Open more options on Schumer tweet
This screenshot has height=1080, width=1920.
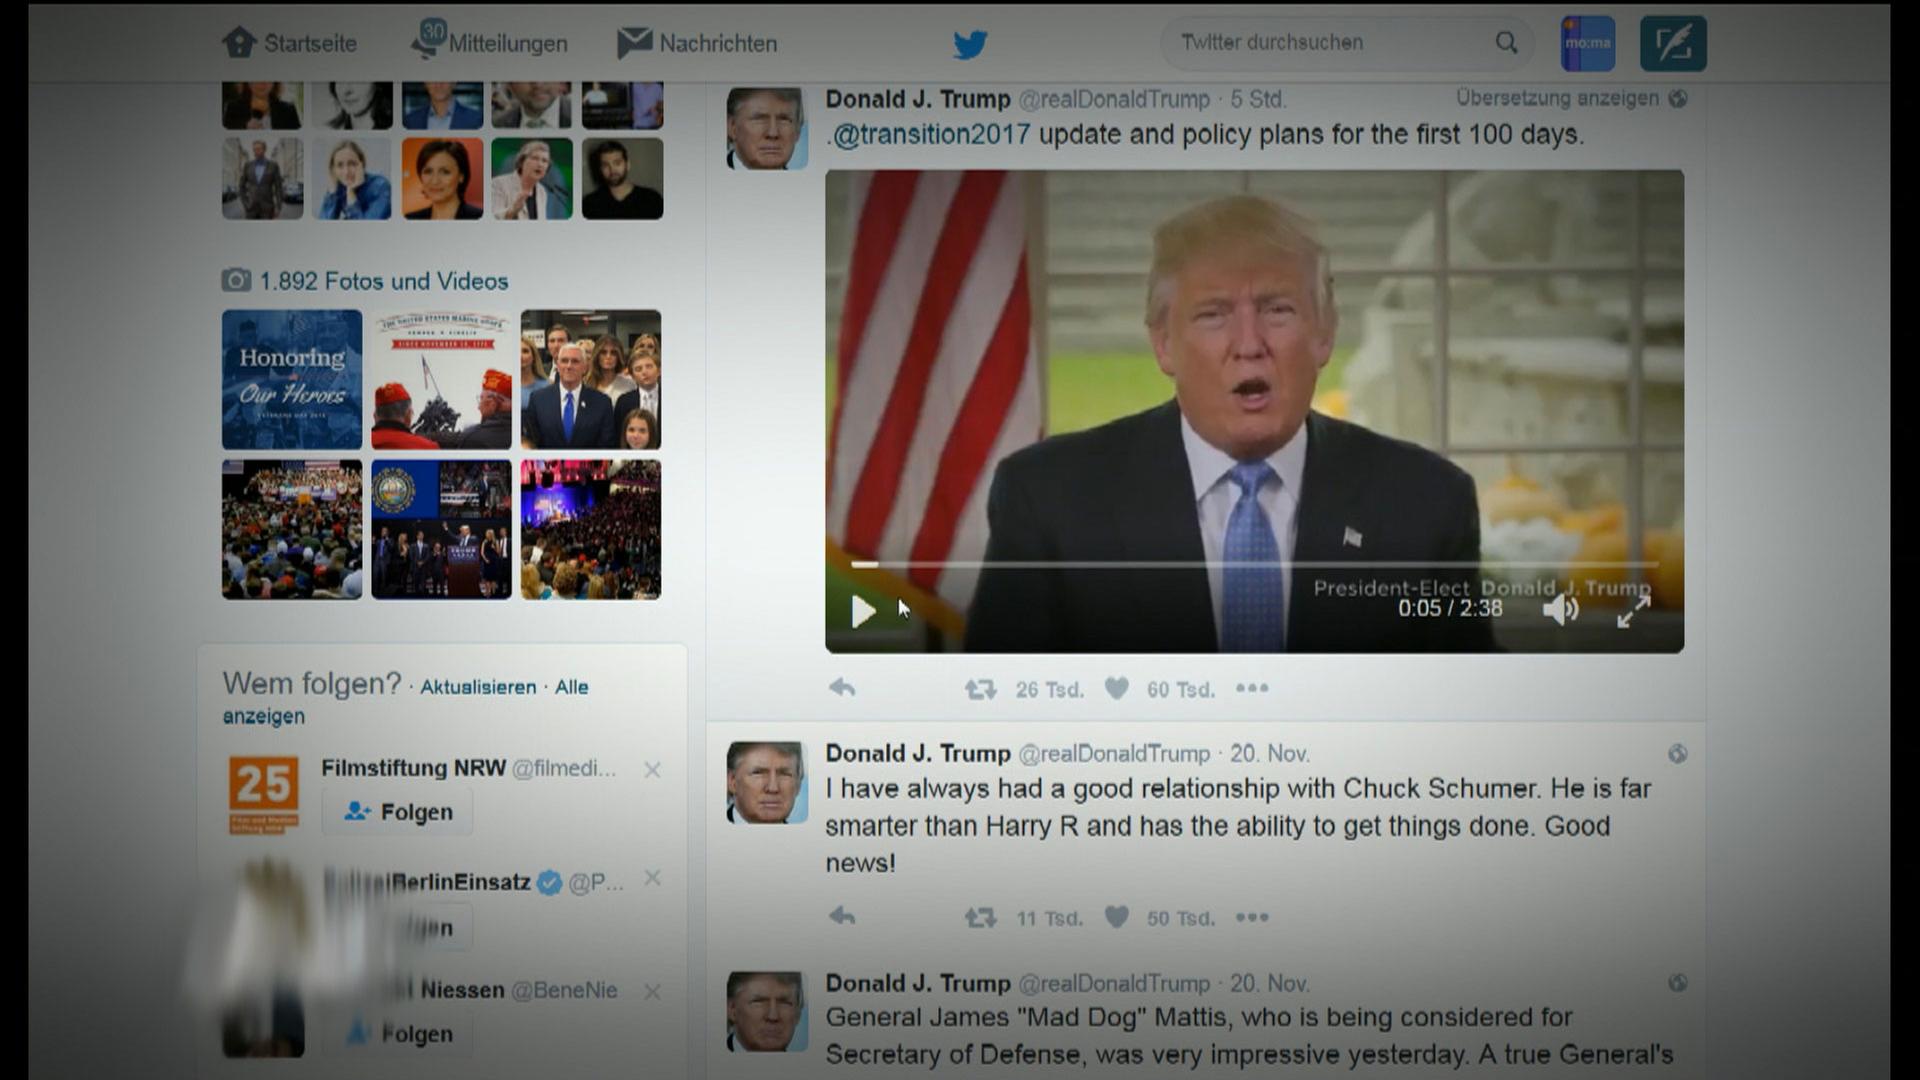coord(1252,917)
